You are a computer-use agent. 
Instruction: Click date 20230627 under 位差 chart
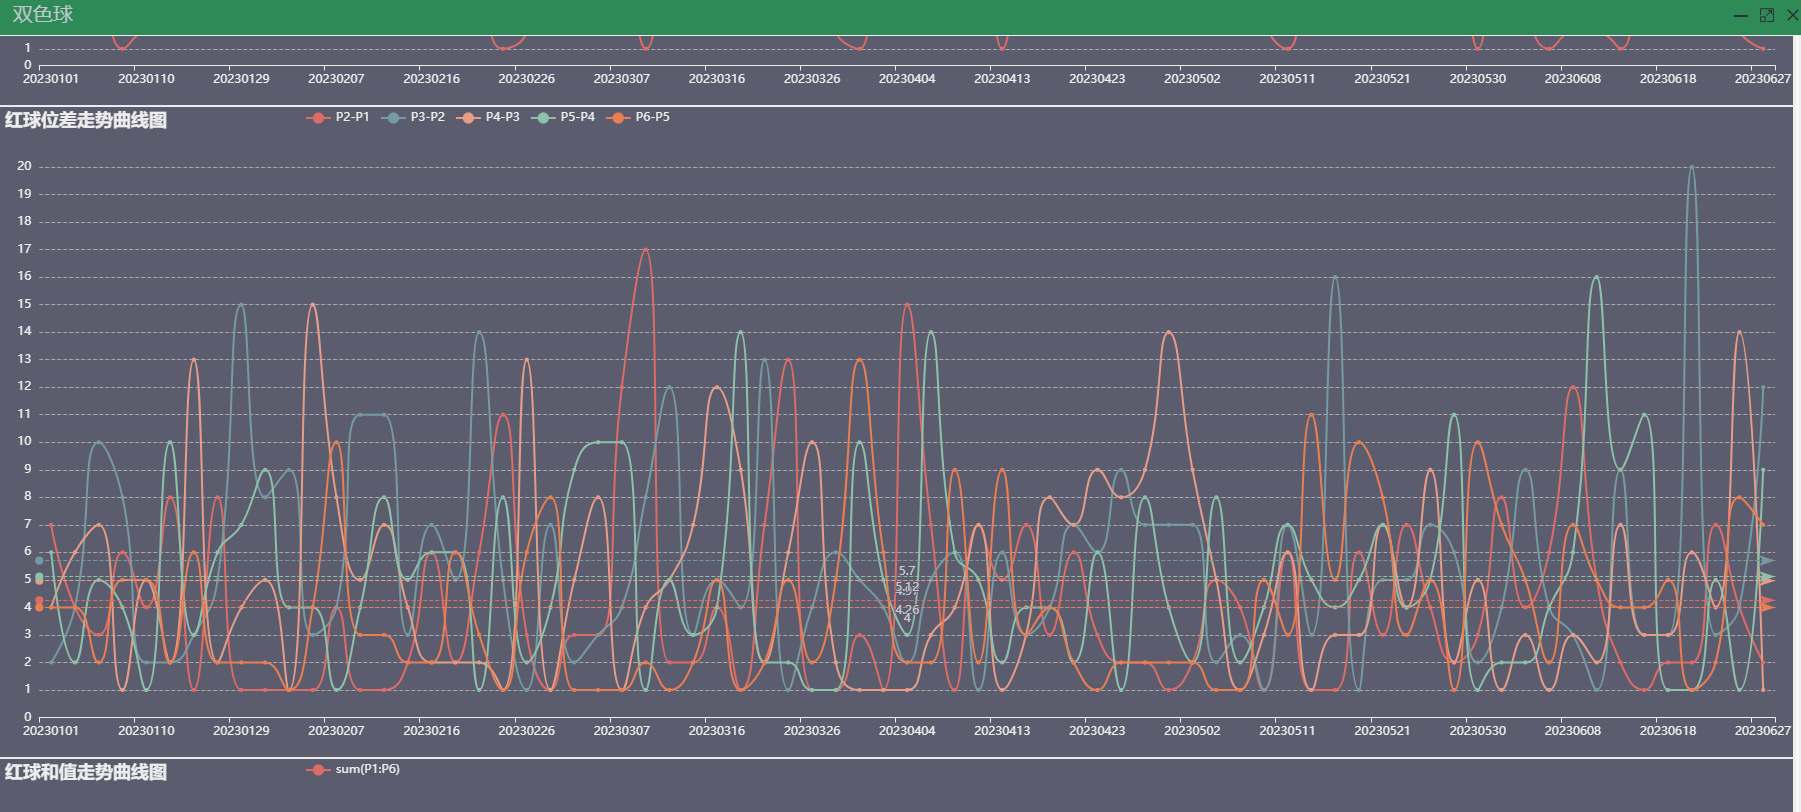(x=1763, y=731)
